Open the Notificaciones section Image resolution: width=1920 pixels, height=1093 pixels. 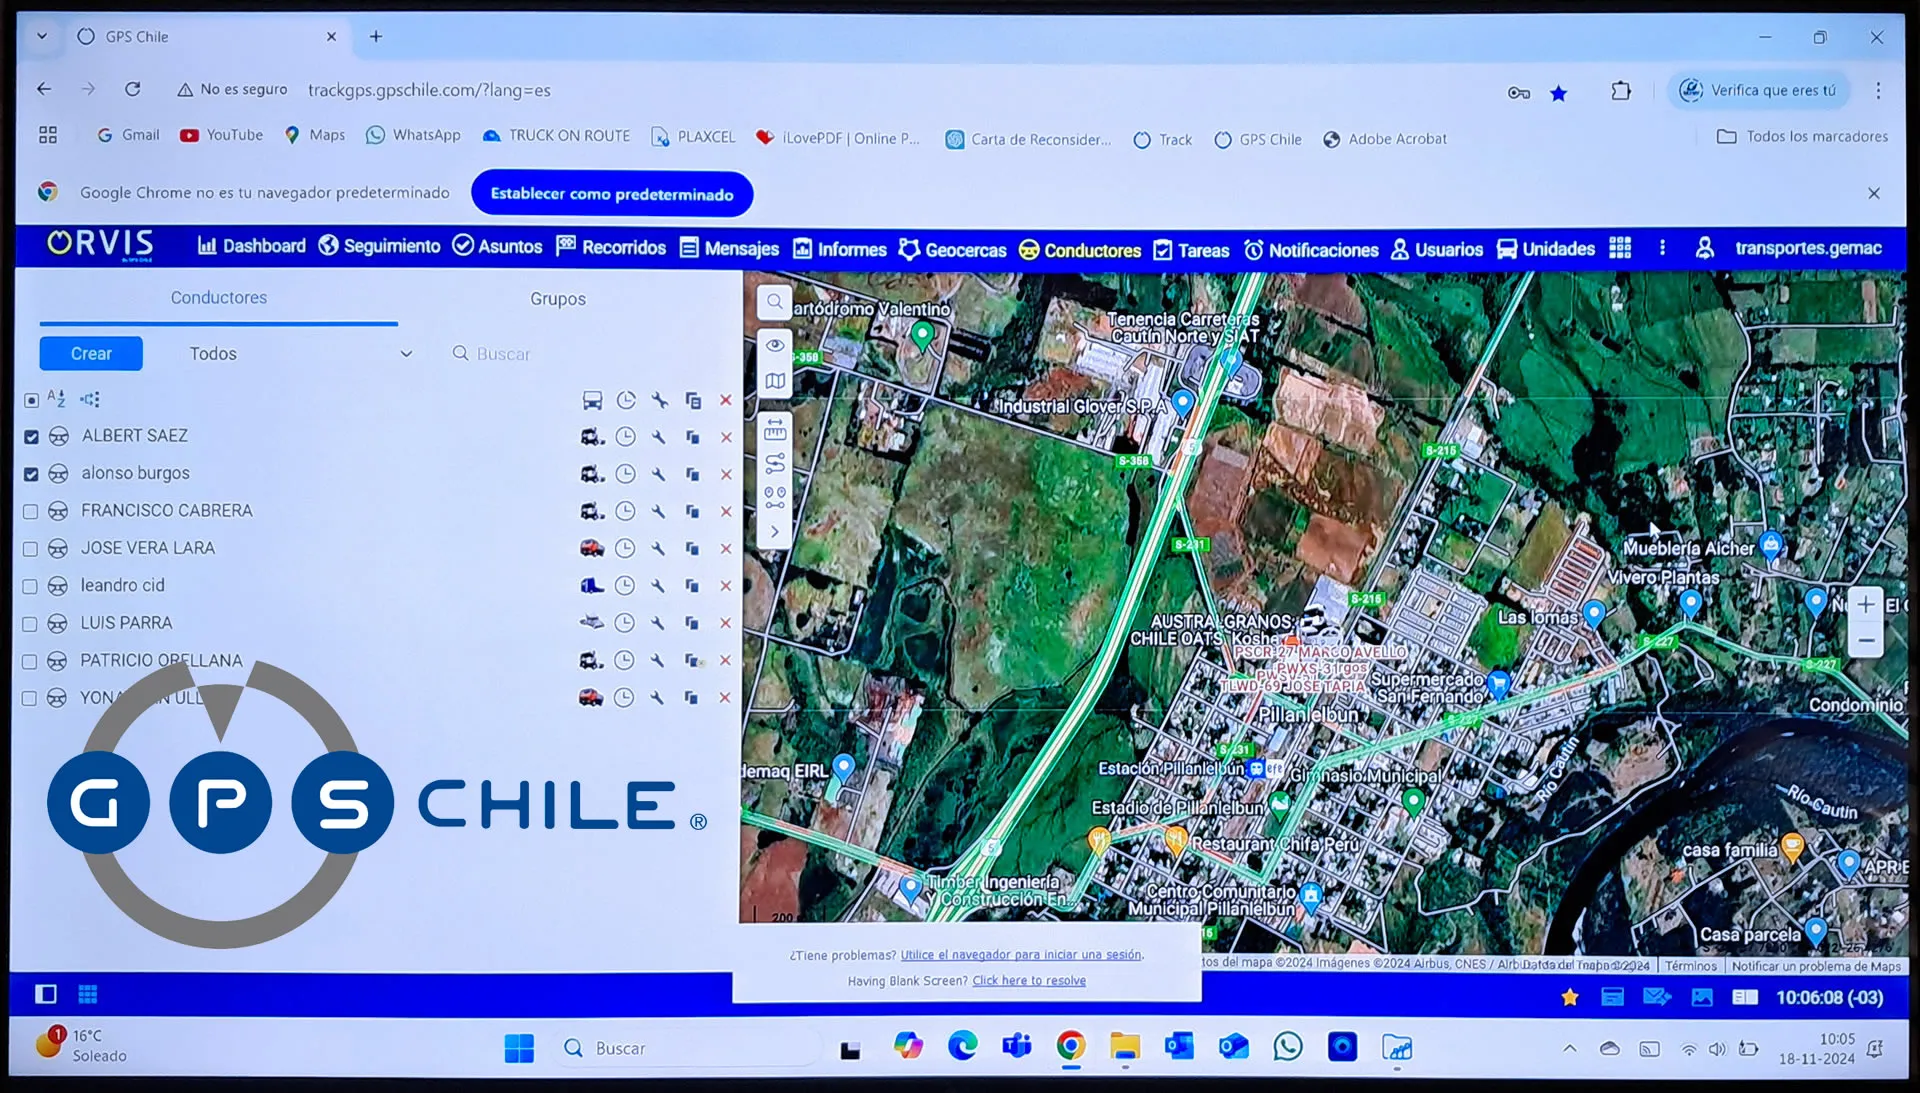point(1311,250)
